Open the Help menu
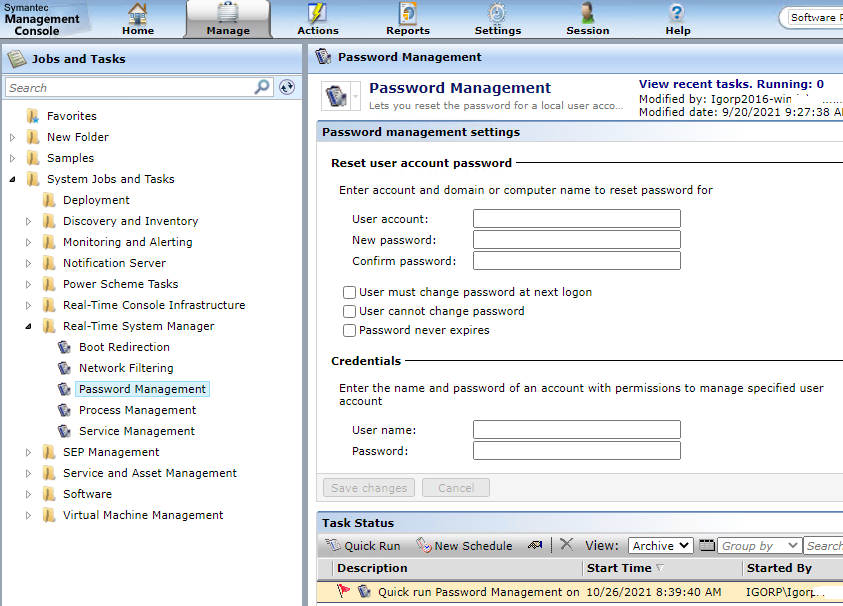The width and height of the screenshot is (843, 606). coord(677,19)
